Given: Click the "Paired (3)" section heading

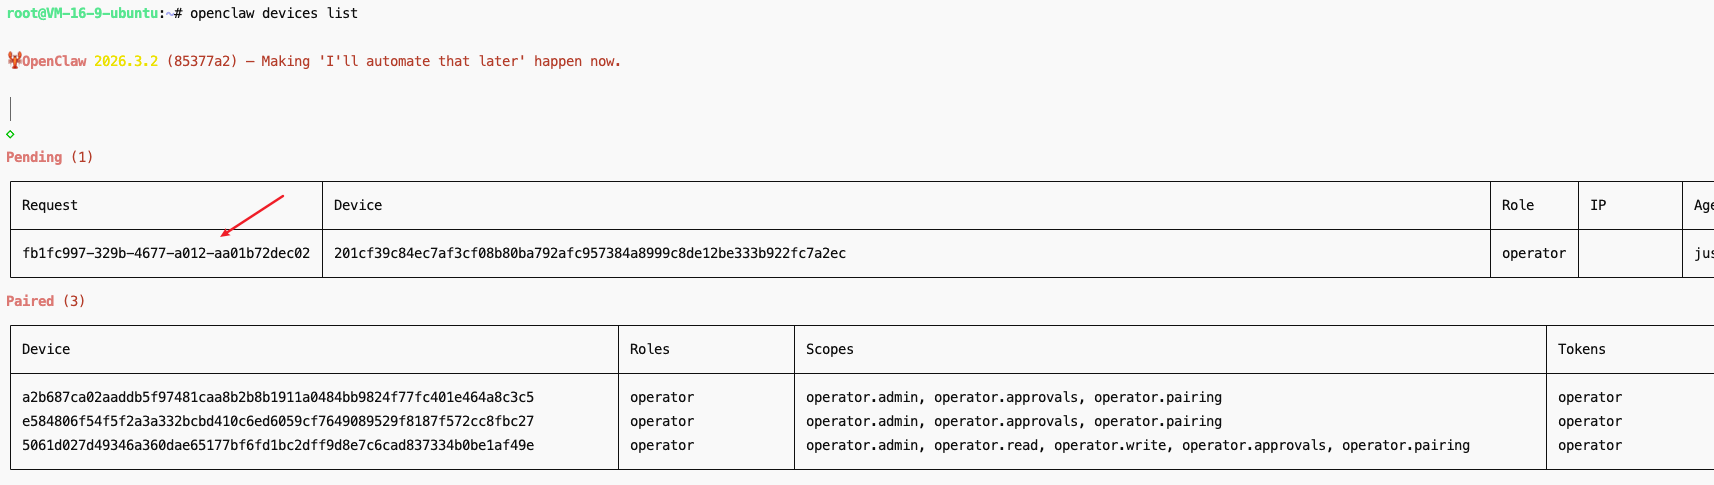Looking at the screenshot, I should pyautogui.click(x=45, y=301).
